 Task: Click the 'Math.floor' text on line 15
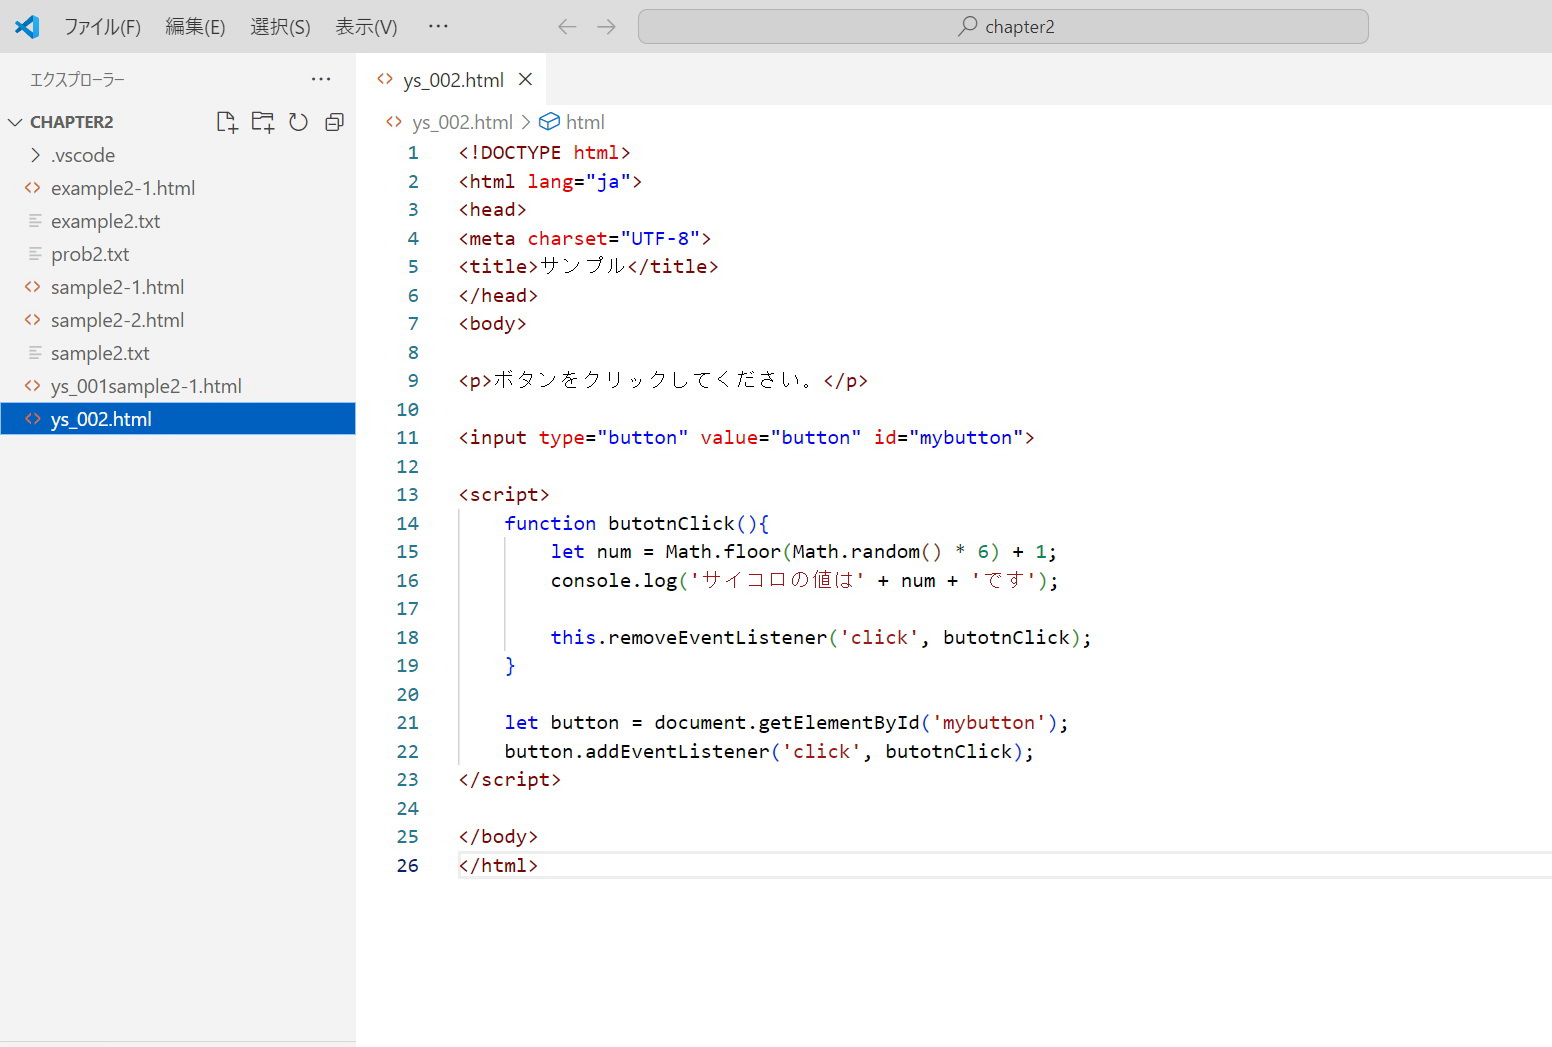(x=723, y=552)
